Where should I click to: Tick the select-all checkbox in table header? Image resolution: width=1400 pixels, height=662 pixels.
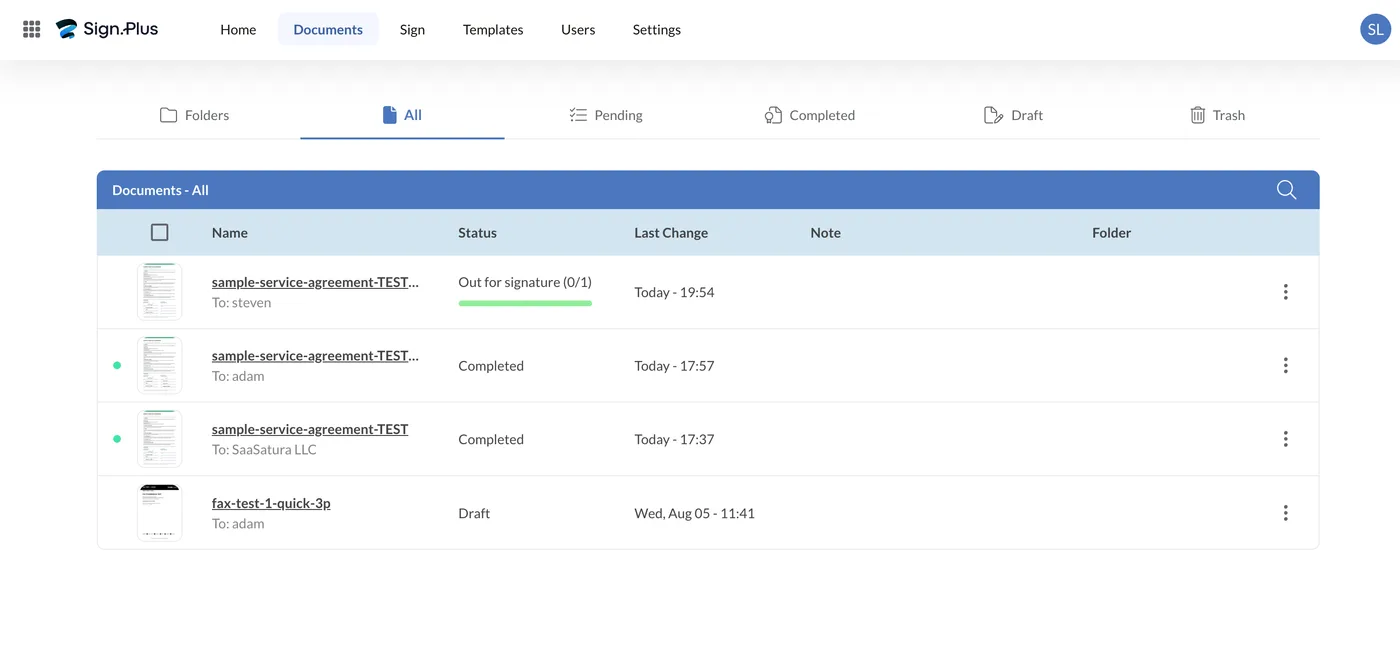click(x=159, y=232)
